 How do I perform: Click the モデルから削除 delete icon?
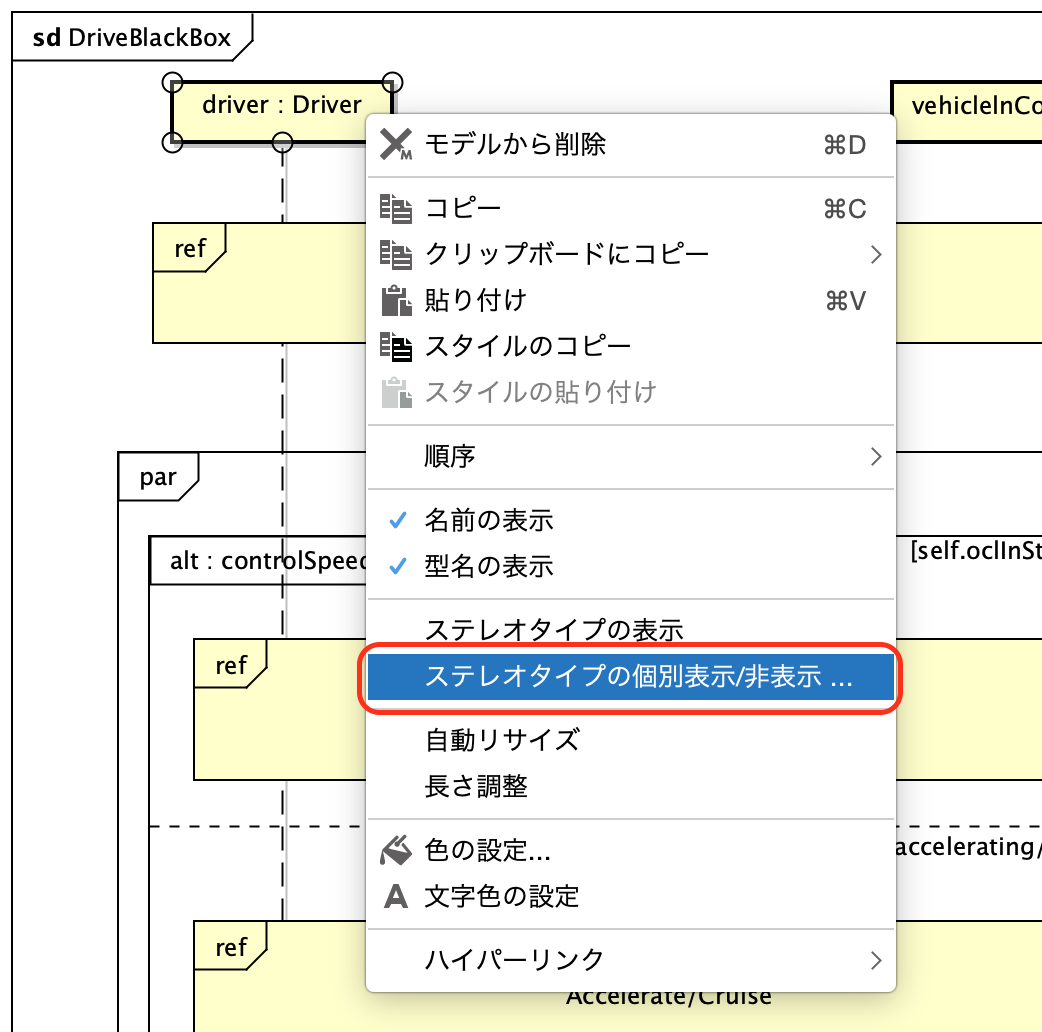396,145
